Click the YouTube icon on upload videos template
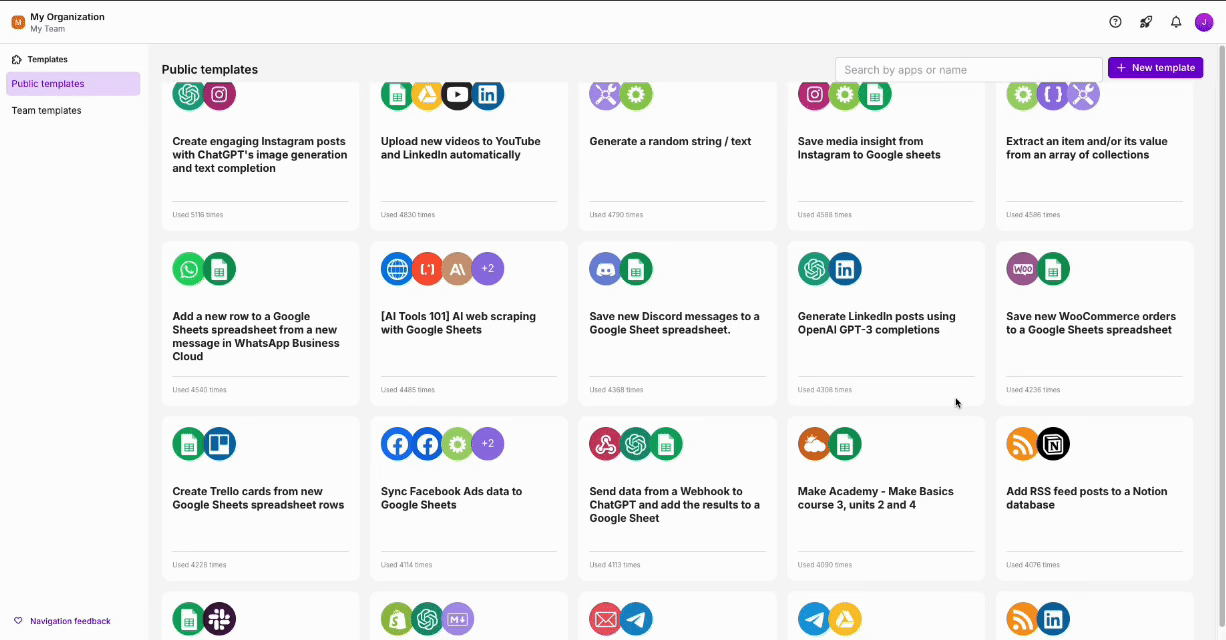 (457, 95)
